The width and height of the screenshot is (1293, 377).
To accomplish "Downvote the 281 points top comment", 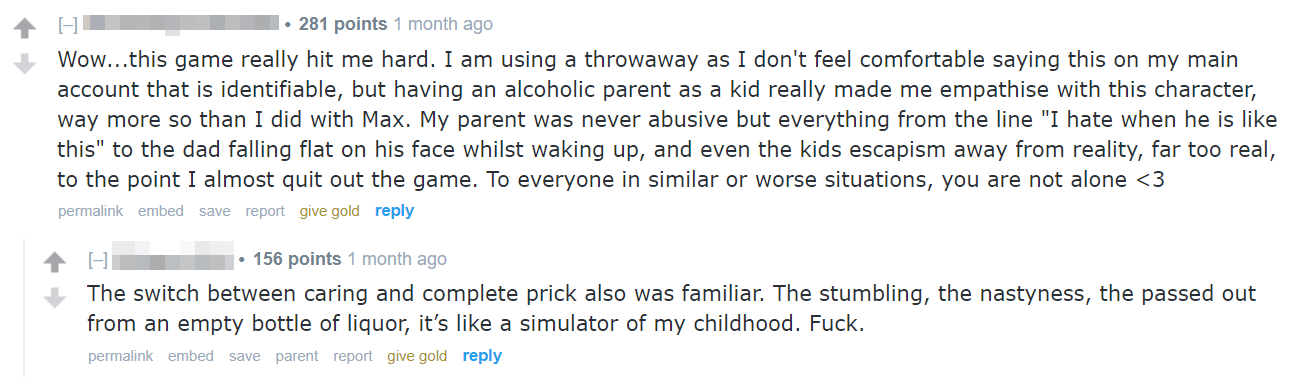I will (x=26, y=64).
